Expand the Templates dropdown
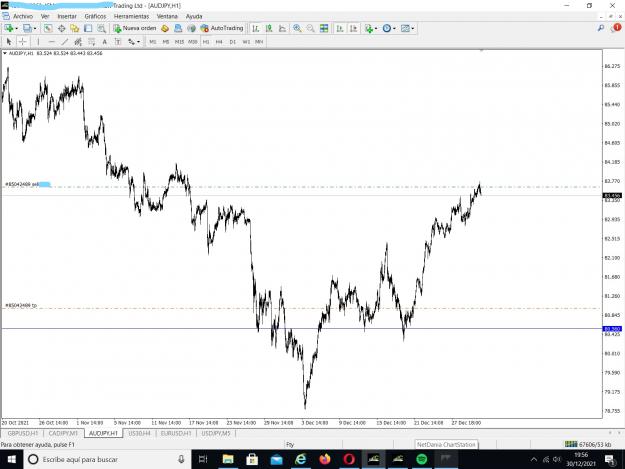 coord(413,28)
